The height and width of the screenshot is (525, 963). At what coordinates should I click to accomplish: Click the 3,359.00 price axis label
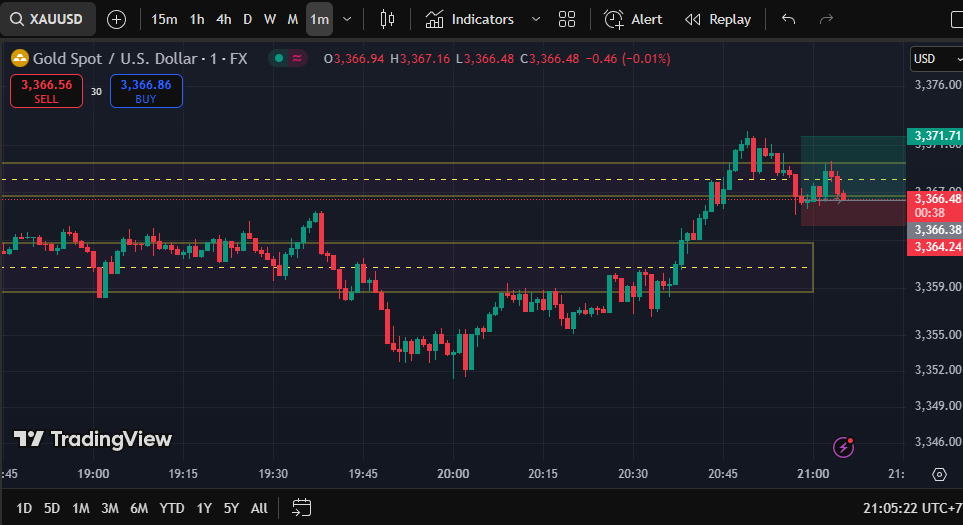(x=937, y=287)
